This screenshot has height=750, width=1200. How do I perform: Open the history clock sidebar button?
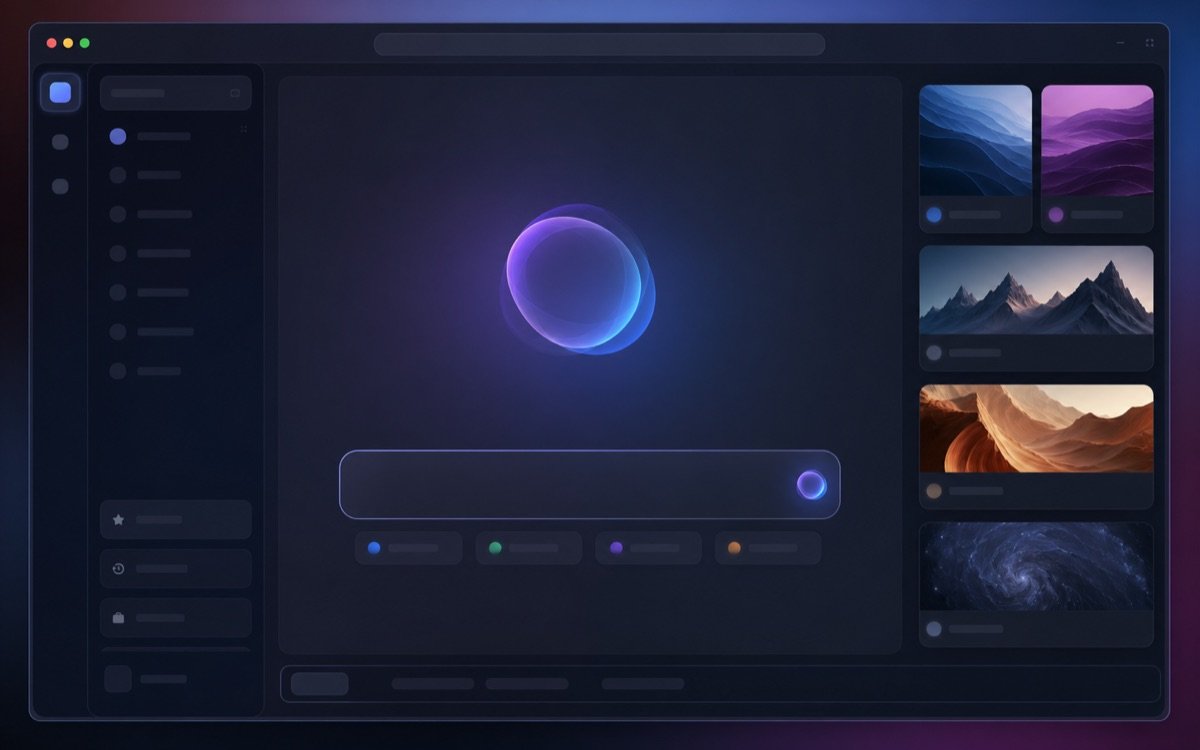[x=175, y=569]
